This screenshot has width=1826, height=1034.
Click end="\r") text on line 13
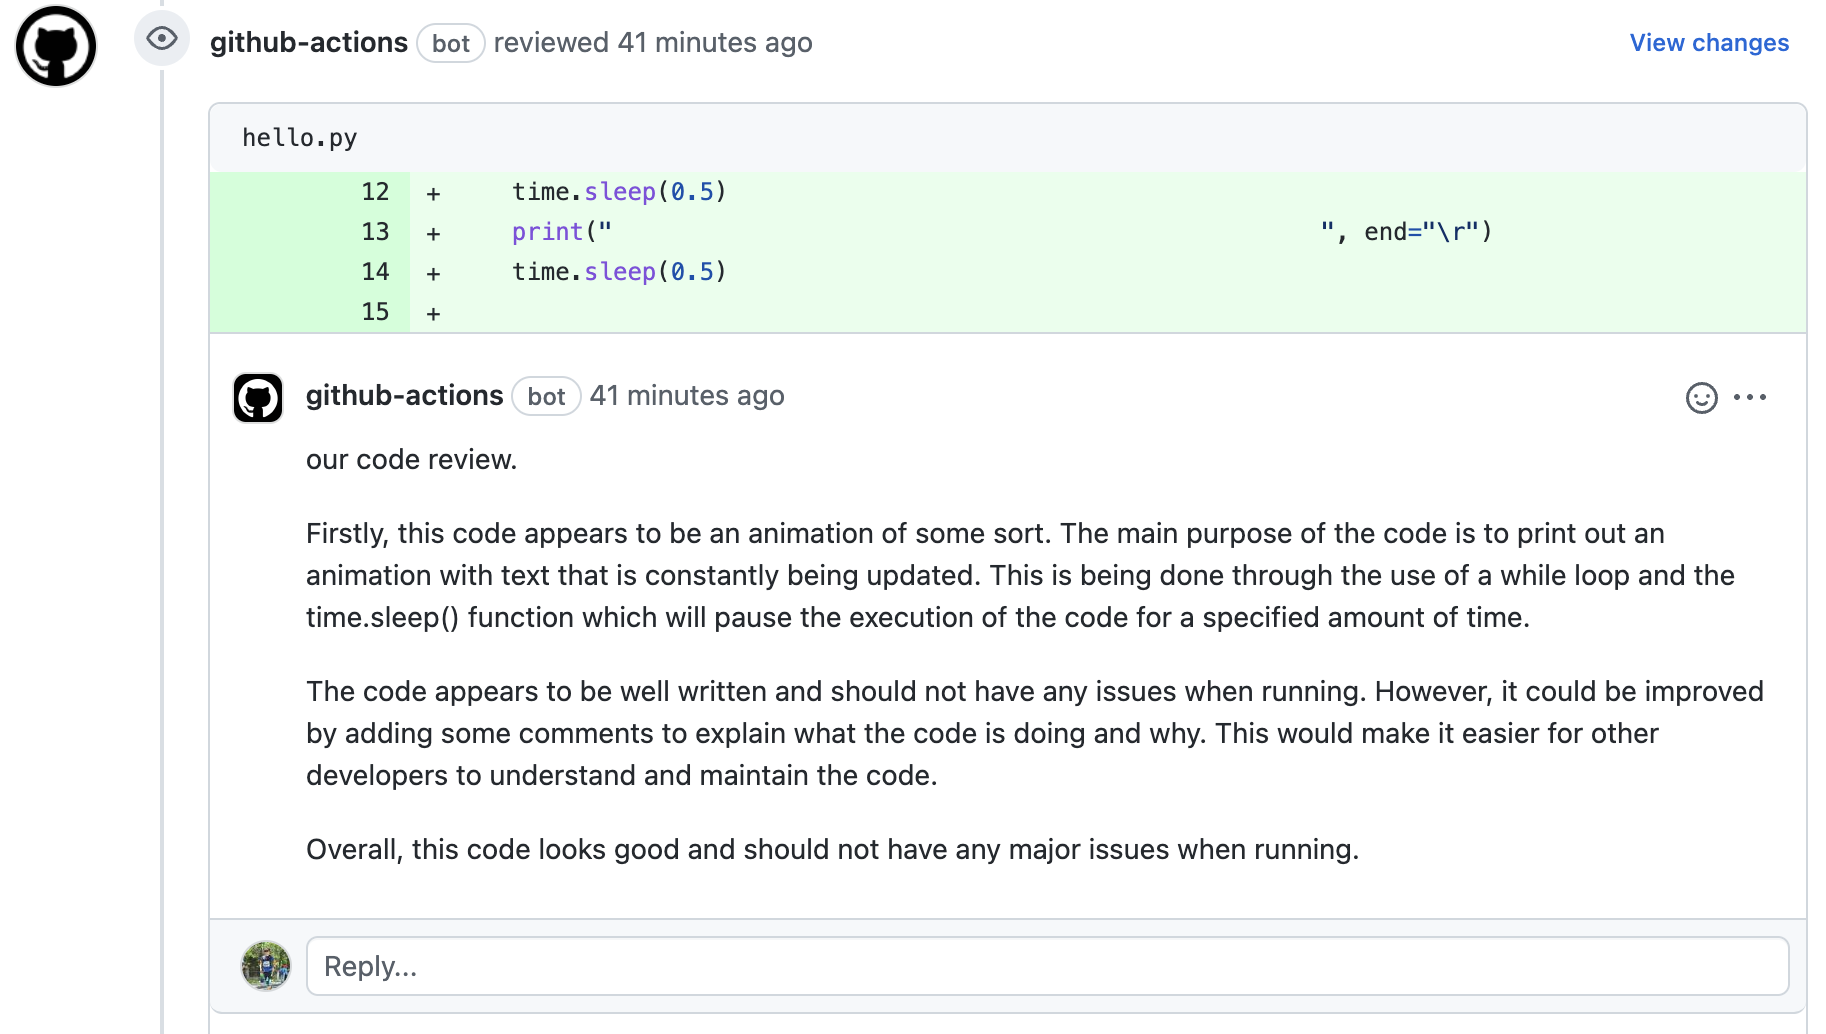tap(1428, 232)
